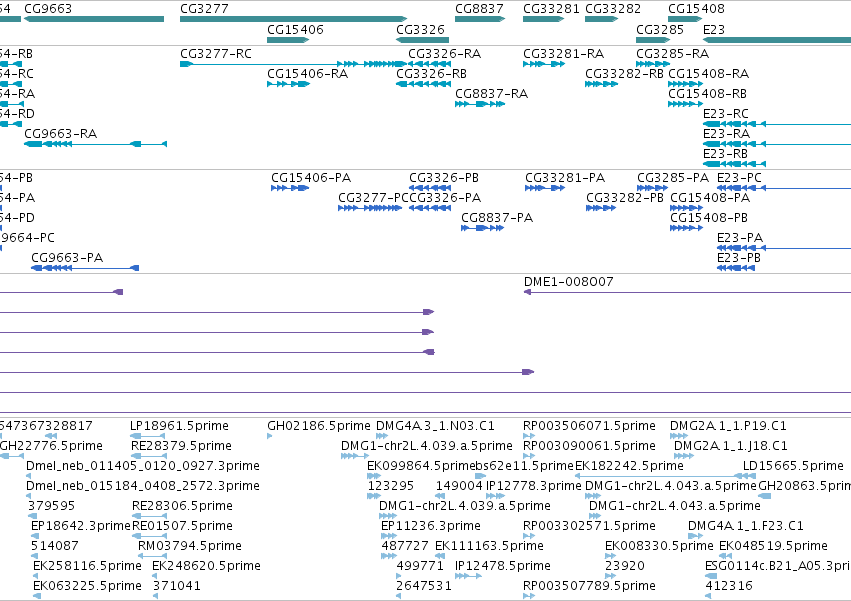Click the CG33282-RB transcript label
The image size is (851, 601).
[x=624, y=74]
